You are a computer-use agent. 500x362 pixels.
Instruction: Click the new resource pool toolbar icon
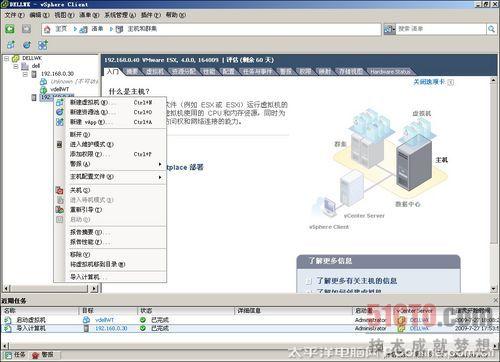pos(27,45)
